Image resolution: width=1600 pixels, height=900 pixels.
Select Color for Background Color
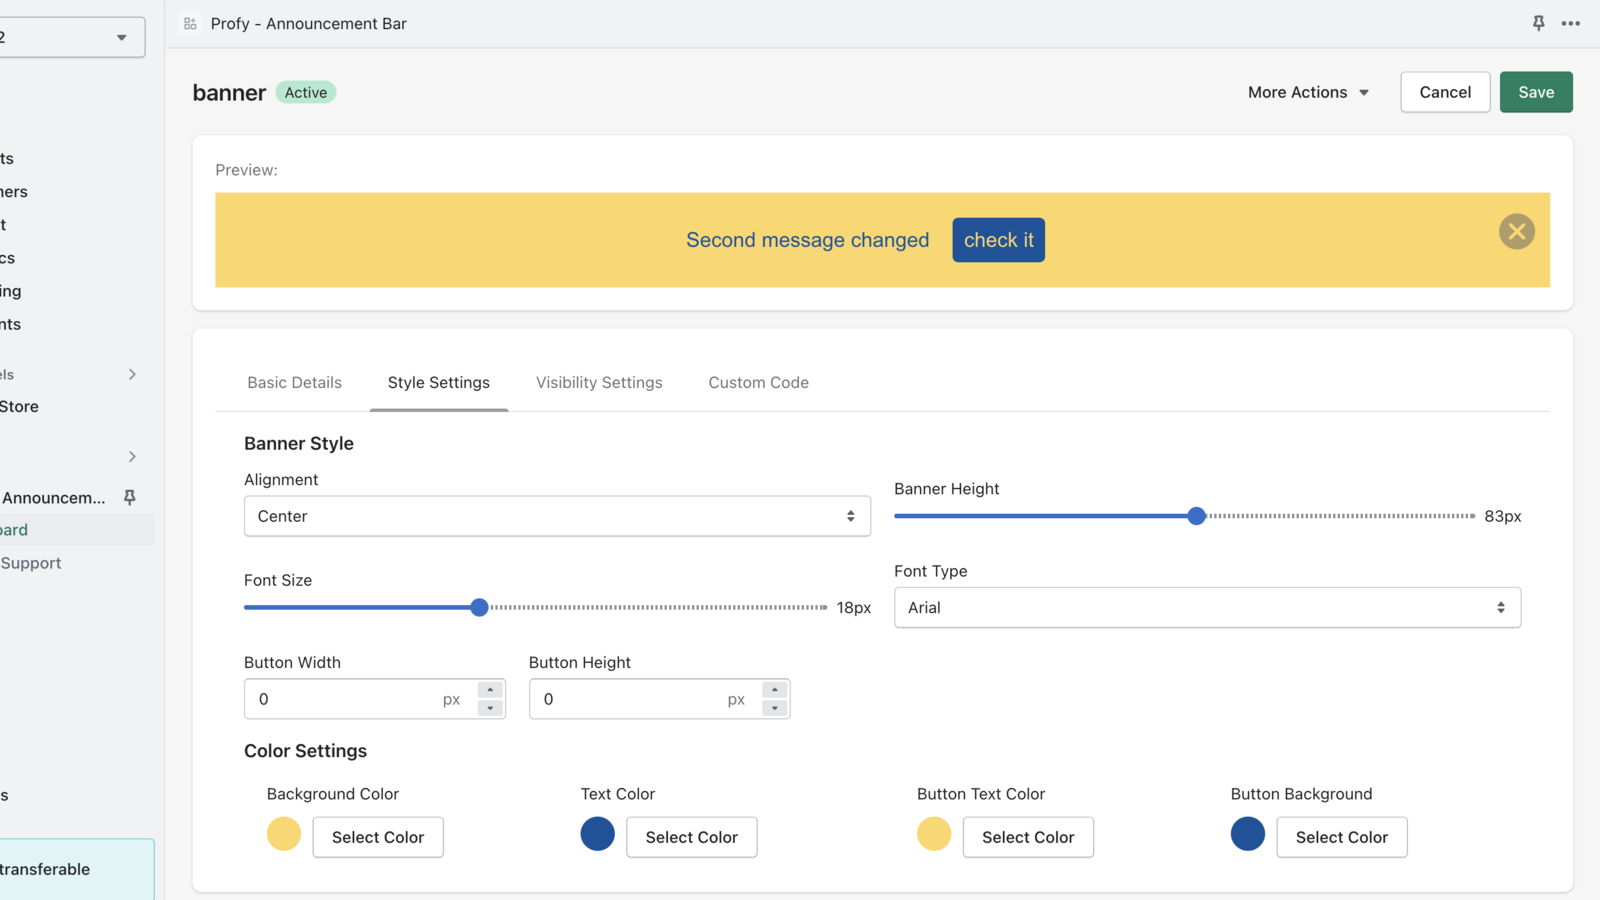(x=378, y=837)
